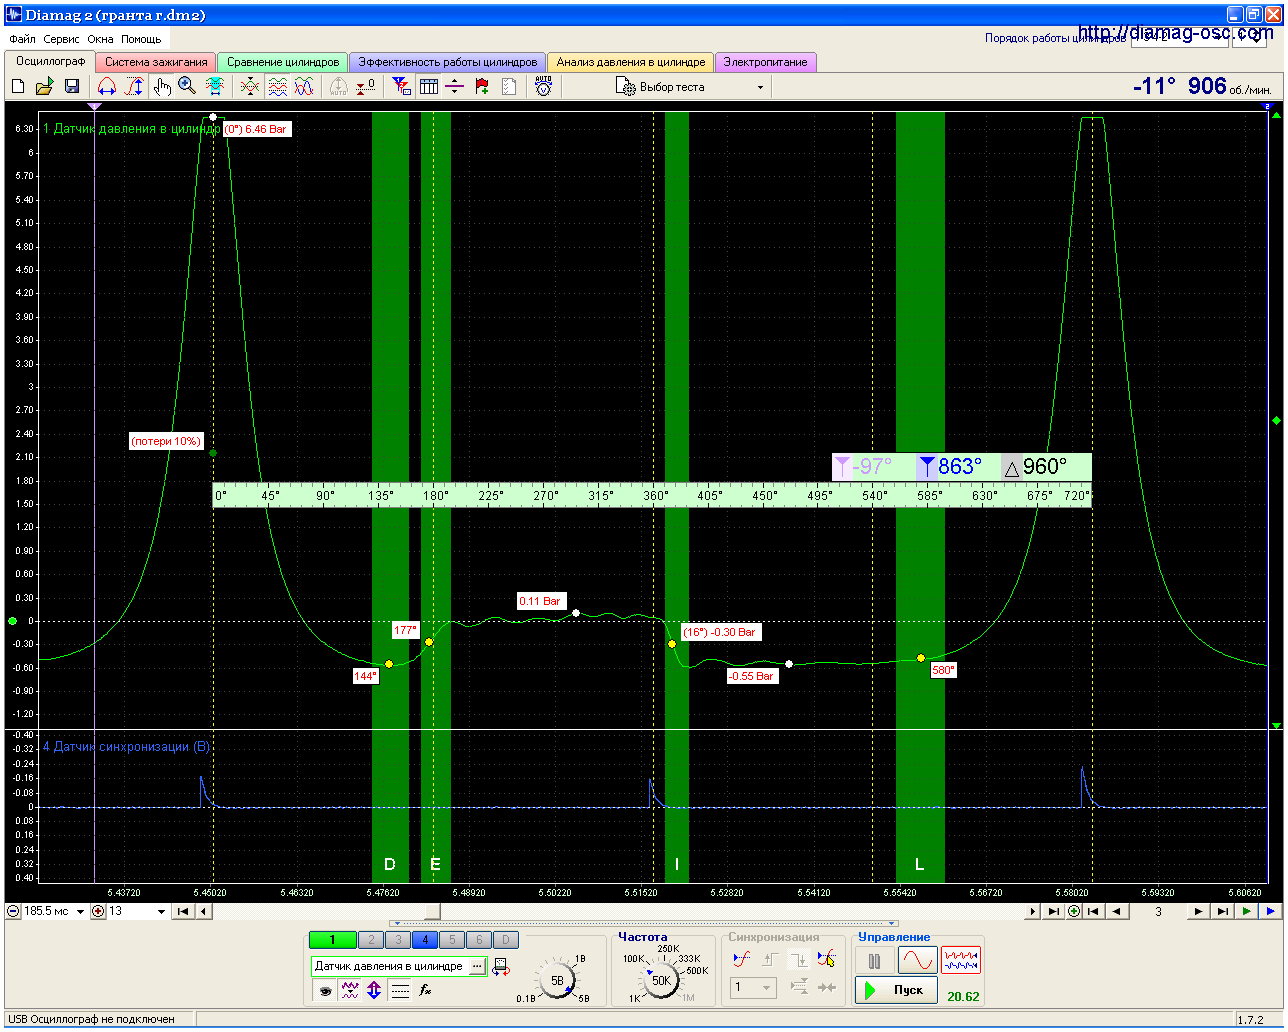The height and width of the screenshot is (1032, 1288).
Task: Select the horizontal measurement cursor tool
Action: coord(106,87)
